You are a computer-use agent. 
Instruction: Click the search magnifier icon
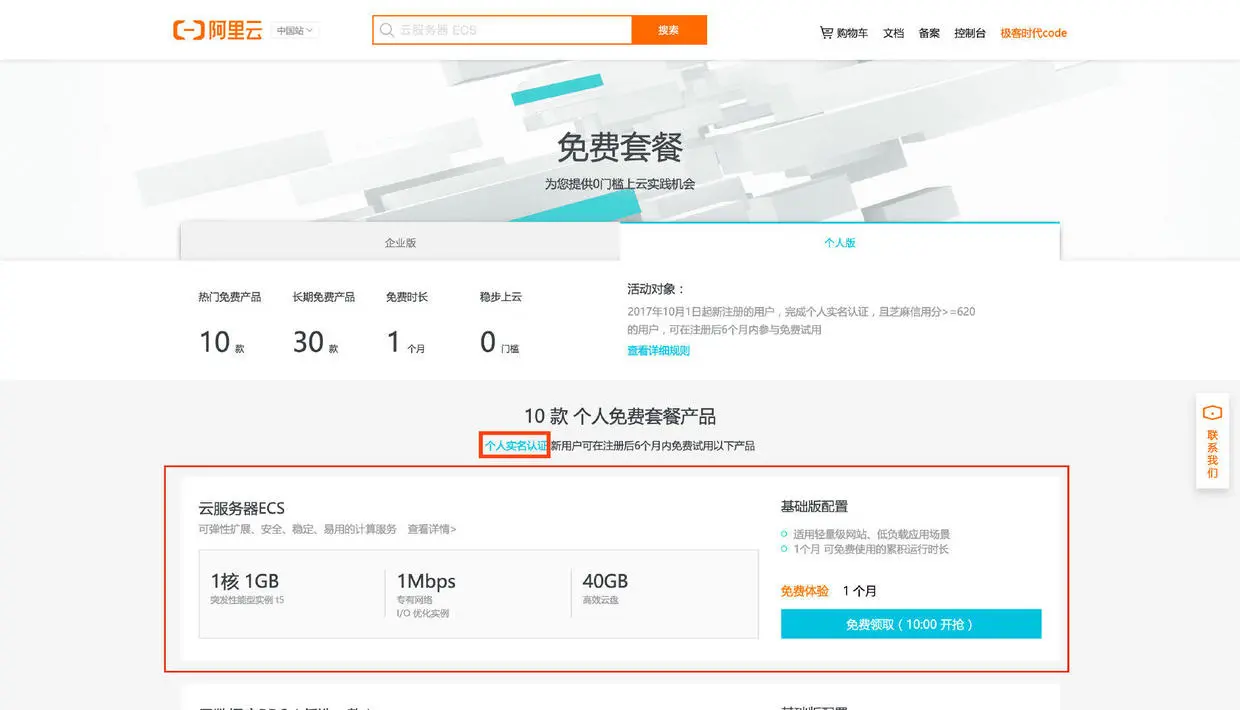(x=386, y=30)
